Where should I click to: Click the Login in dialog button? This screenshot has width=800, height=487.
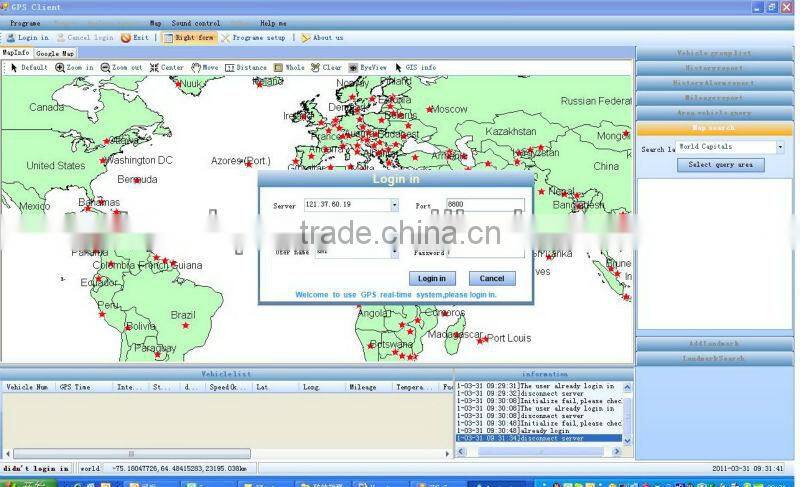pyautogui.click(x=432, y=278)
